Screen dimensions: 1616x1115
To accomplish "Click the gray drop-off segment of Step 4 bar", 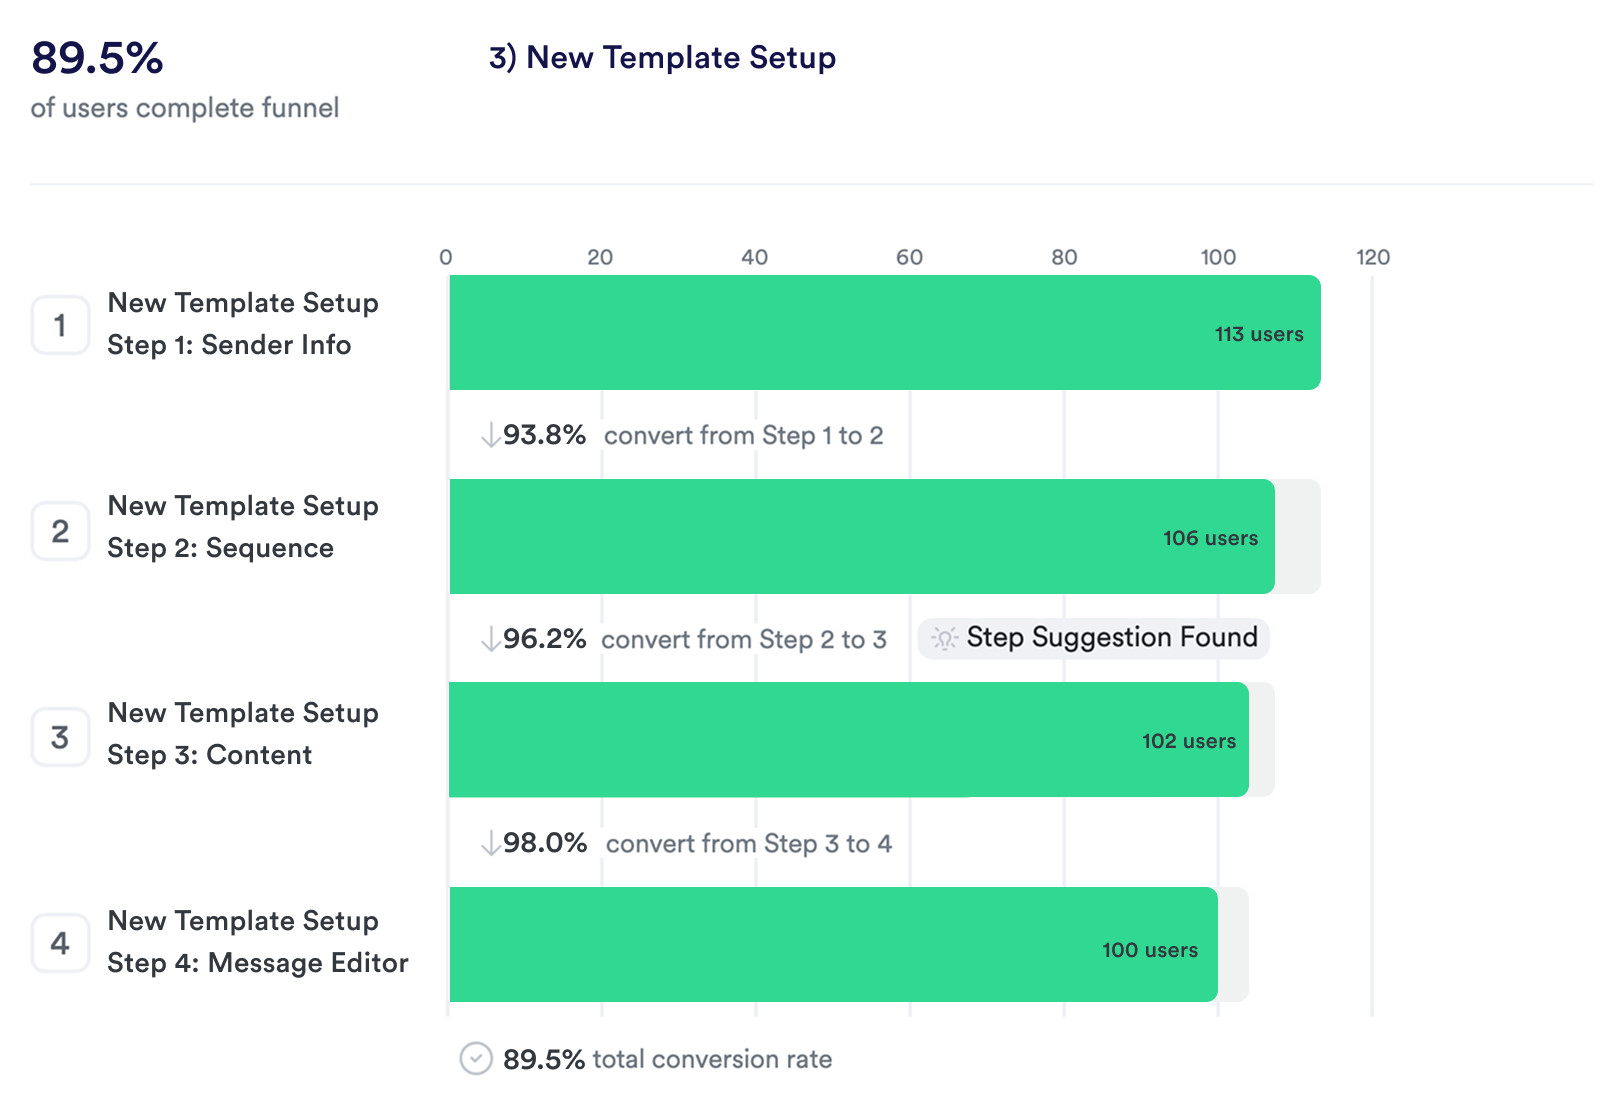I will point(1233,945).
